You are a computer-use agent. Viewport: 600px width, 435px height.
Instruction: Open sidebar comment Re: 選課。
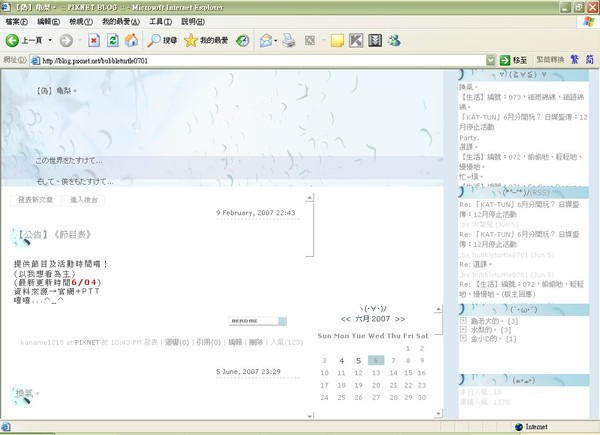(476, 264)
